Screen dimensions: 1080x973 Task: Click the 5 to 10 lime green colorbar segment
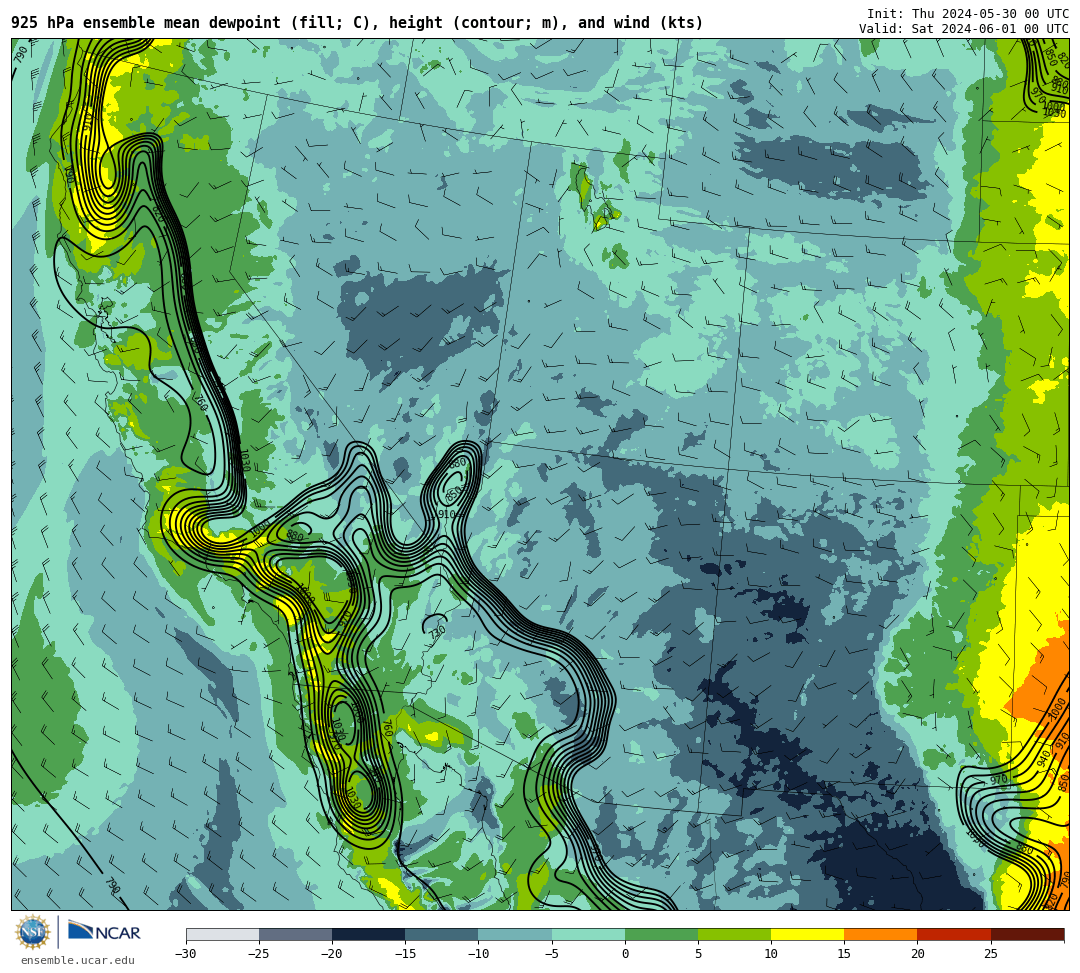734,934
